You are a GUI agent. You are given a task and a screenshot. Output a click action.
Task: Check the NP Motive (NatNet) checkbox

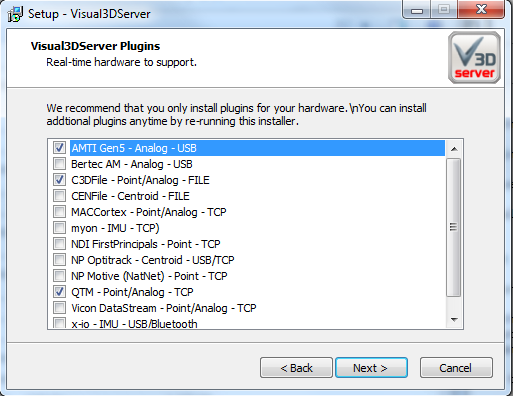coord(59,275)
